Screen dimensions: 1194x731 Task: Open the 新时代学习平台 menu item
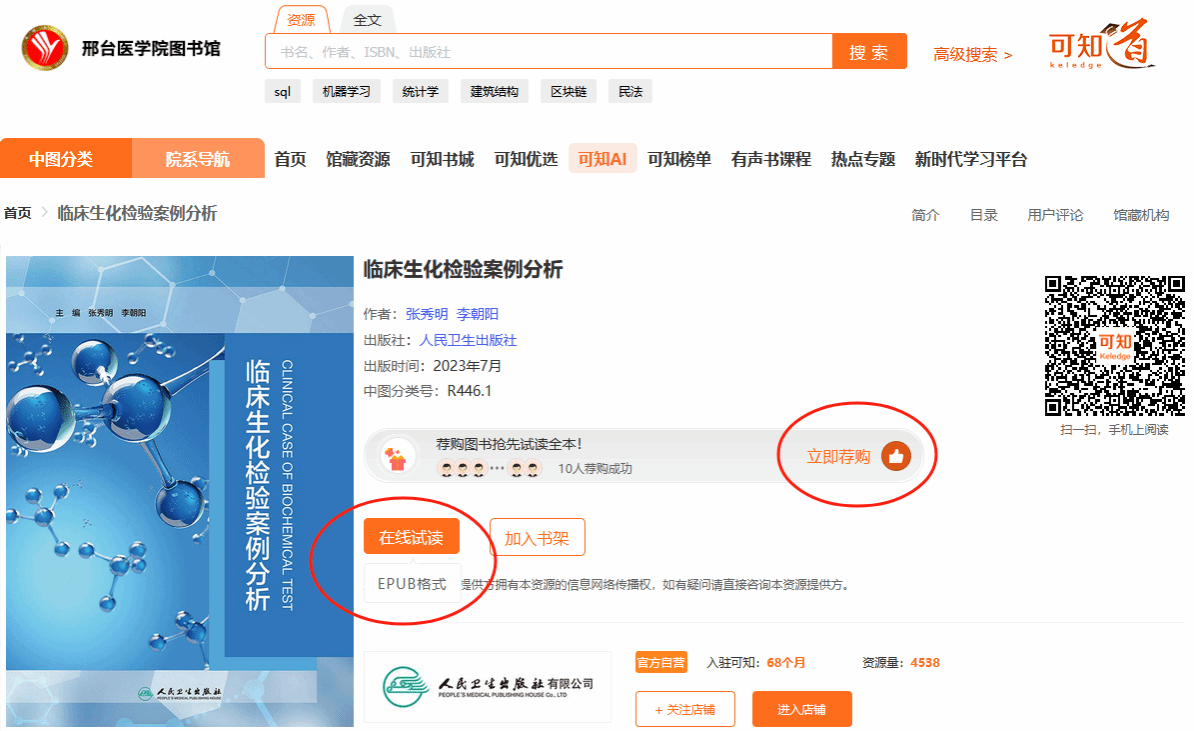971,159
